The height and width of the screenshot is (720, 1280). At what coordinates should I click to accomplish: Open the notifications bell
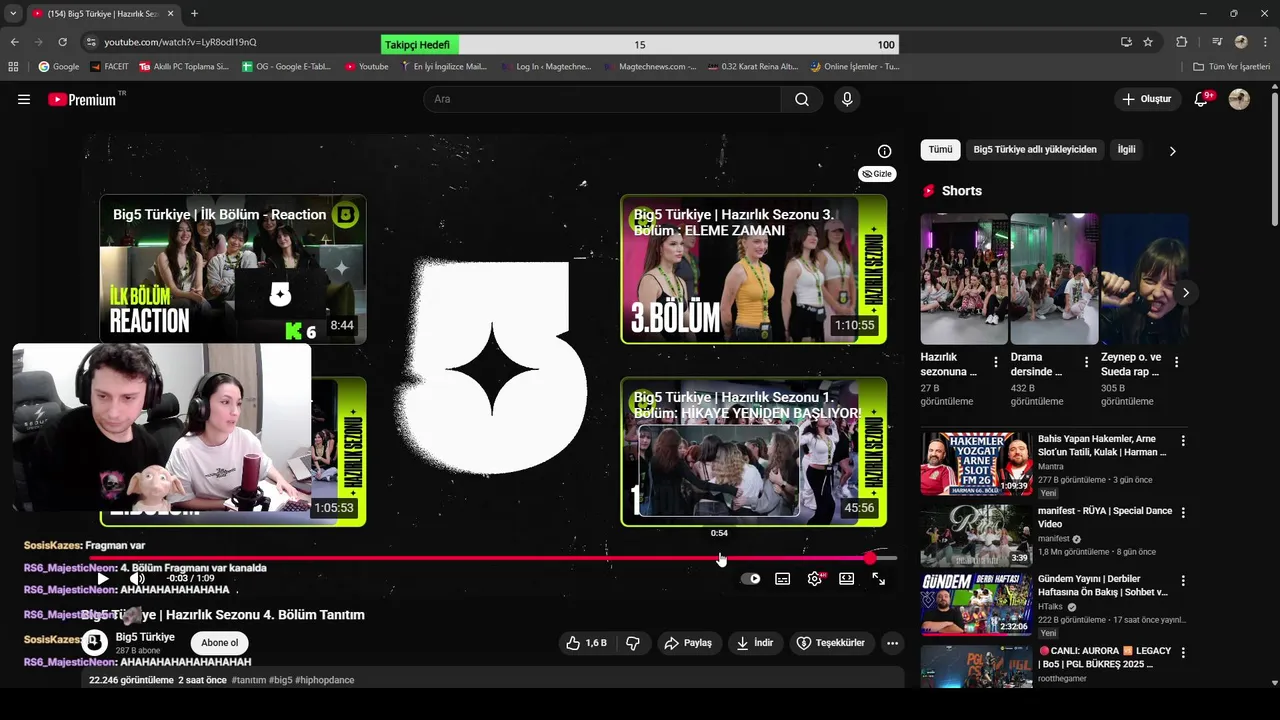tap(1202, 99)
